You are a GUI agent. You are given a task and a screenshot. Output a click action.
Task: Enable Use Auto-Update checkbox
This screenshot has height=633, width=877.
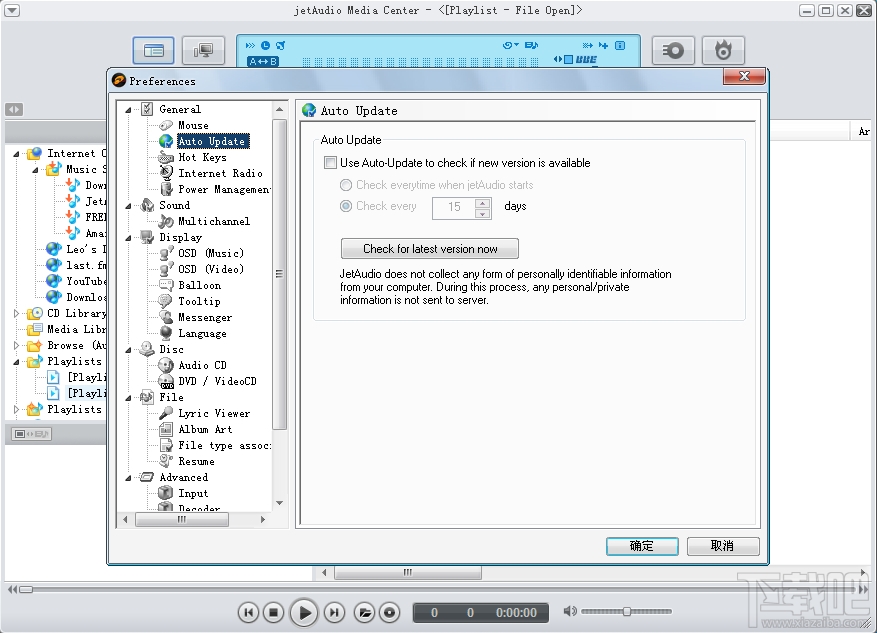329,163
